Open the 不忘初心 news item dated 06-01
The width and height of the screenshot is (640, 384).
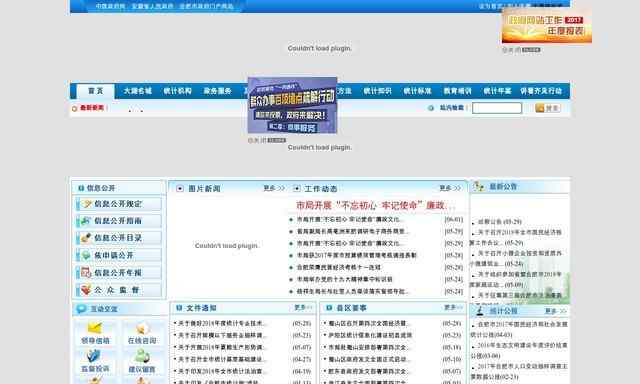coord(351,220)
